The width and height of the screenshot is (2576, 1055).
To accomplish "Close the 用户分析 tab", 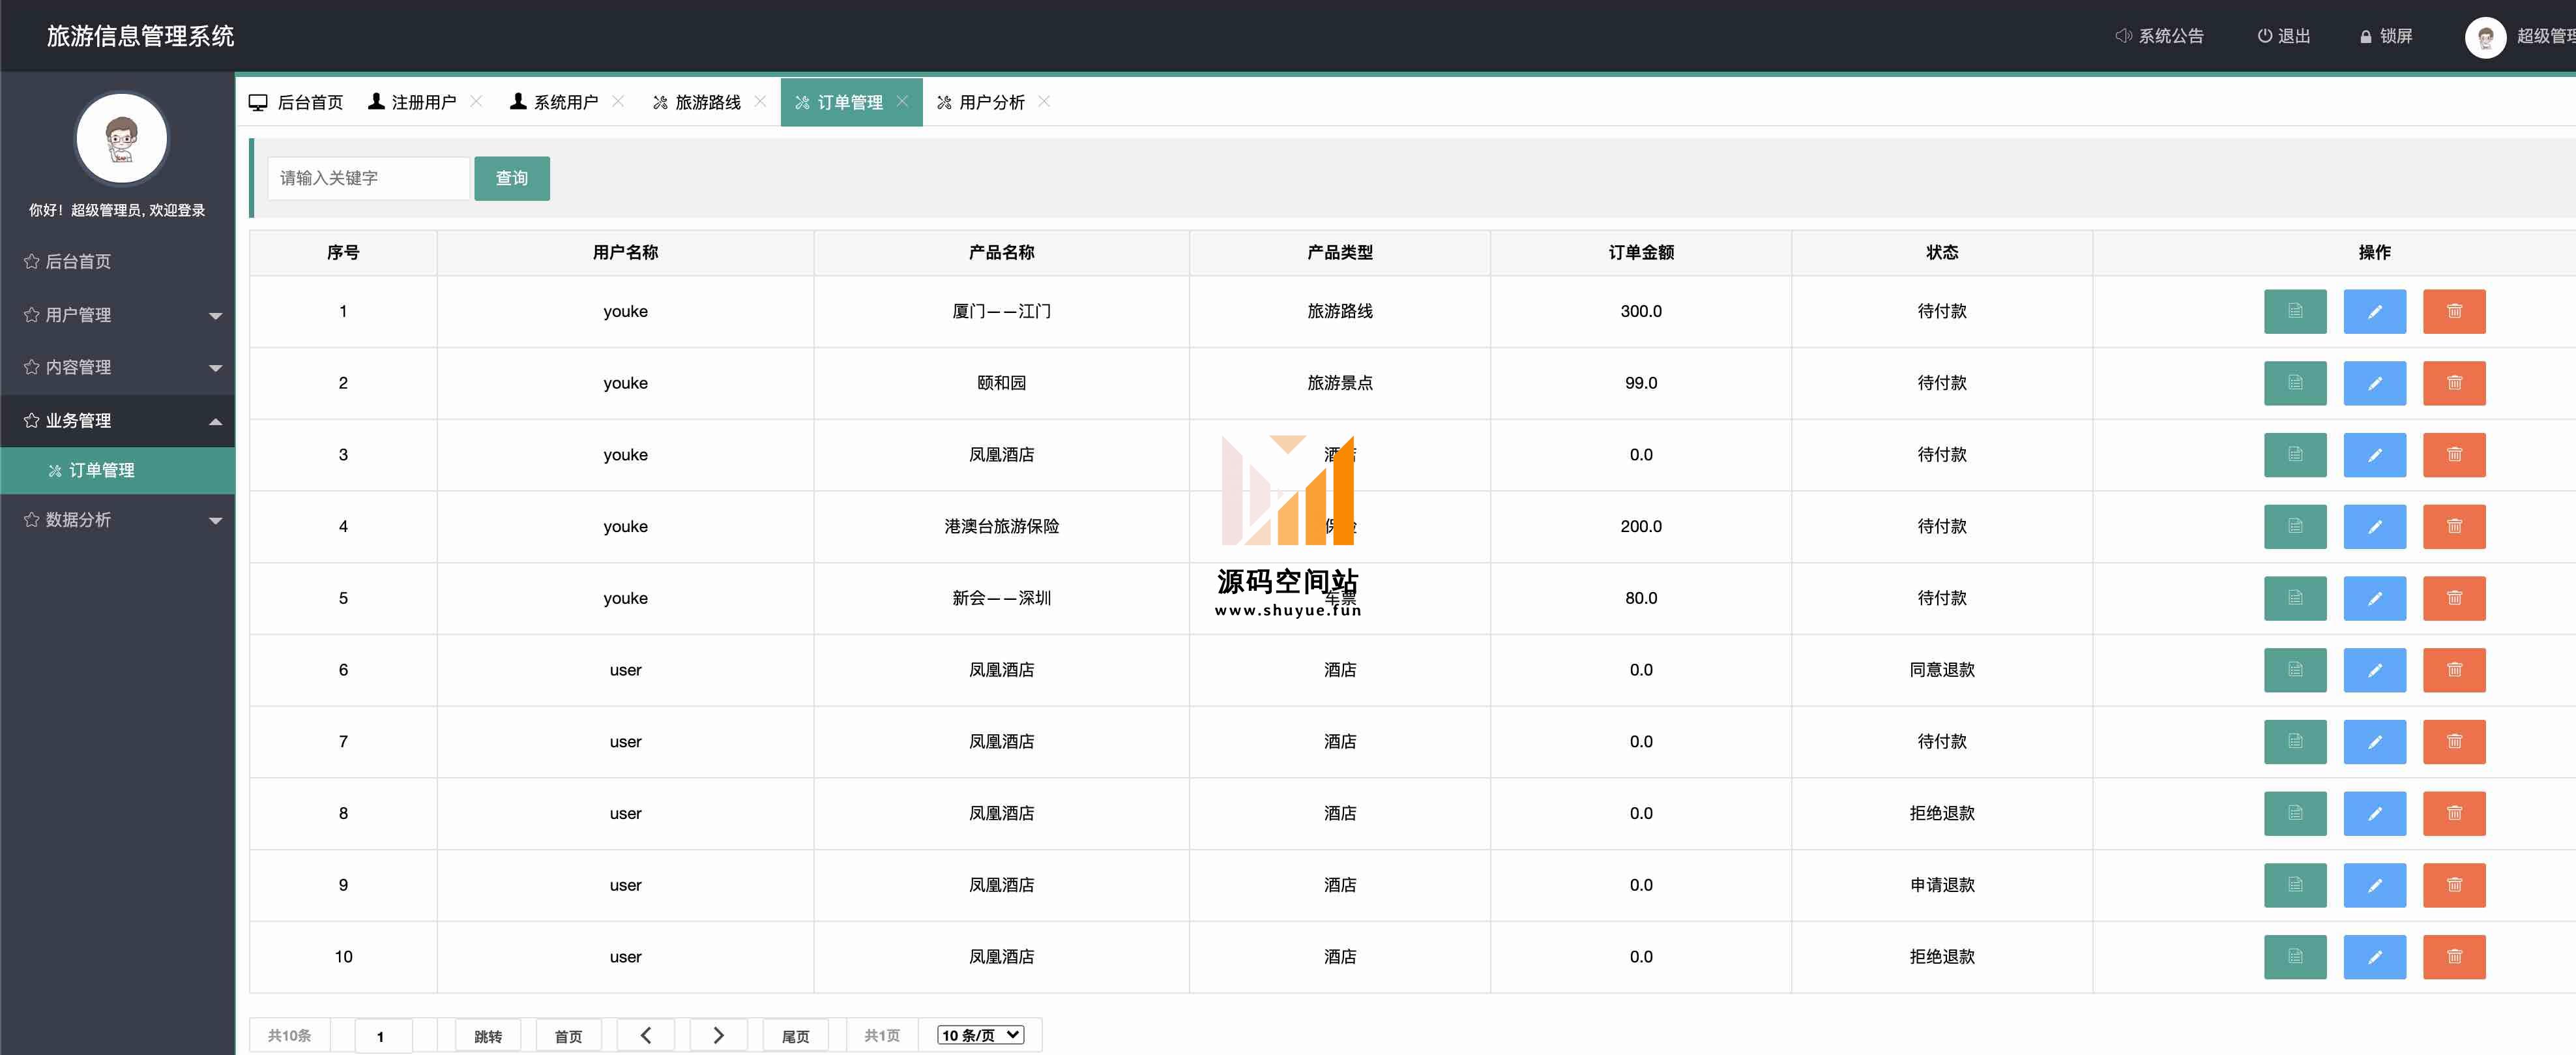I will point(1044,101).
